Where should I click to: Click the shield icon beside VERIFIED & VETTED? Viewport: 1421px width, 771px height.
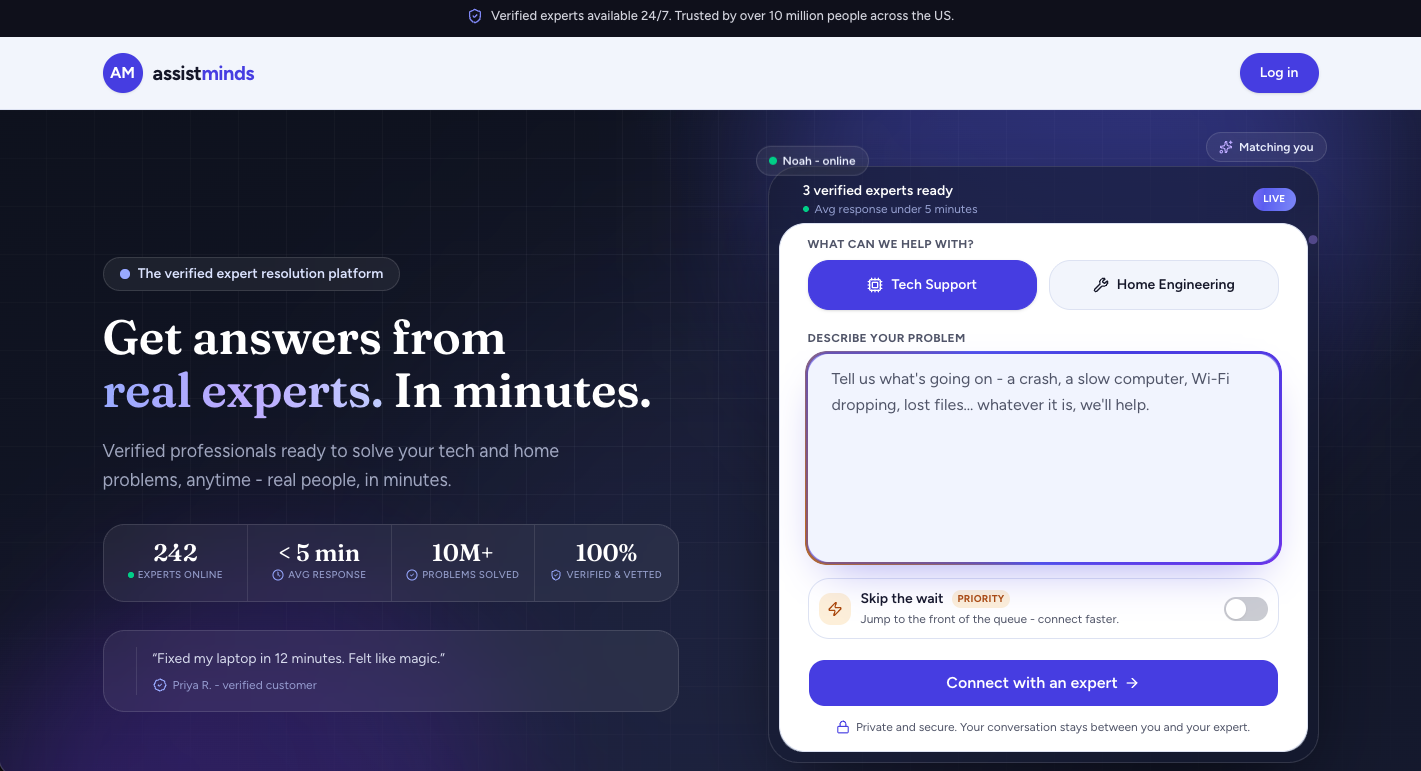coord(556,575)
